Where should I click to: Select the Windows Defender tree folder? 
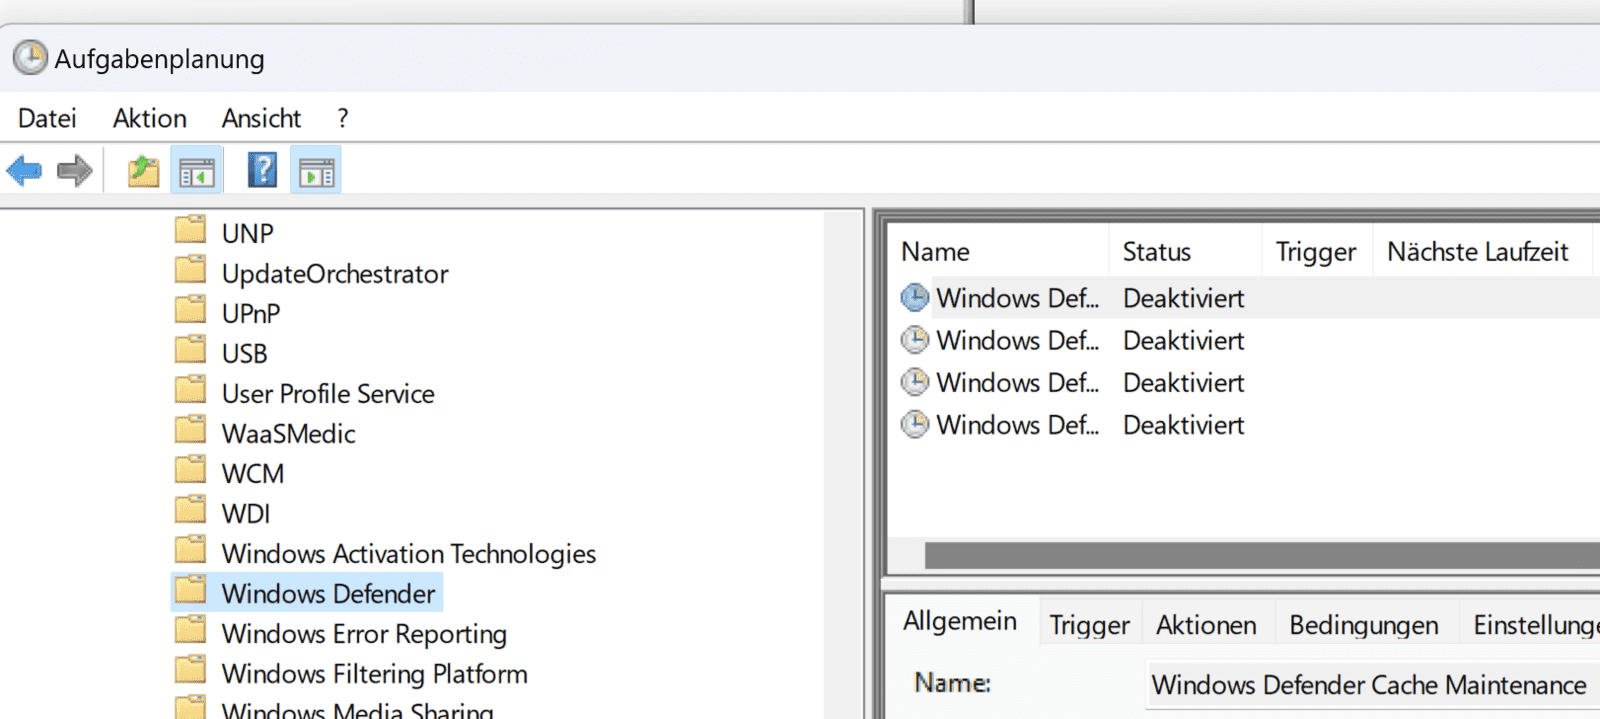pos(328,593)
